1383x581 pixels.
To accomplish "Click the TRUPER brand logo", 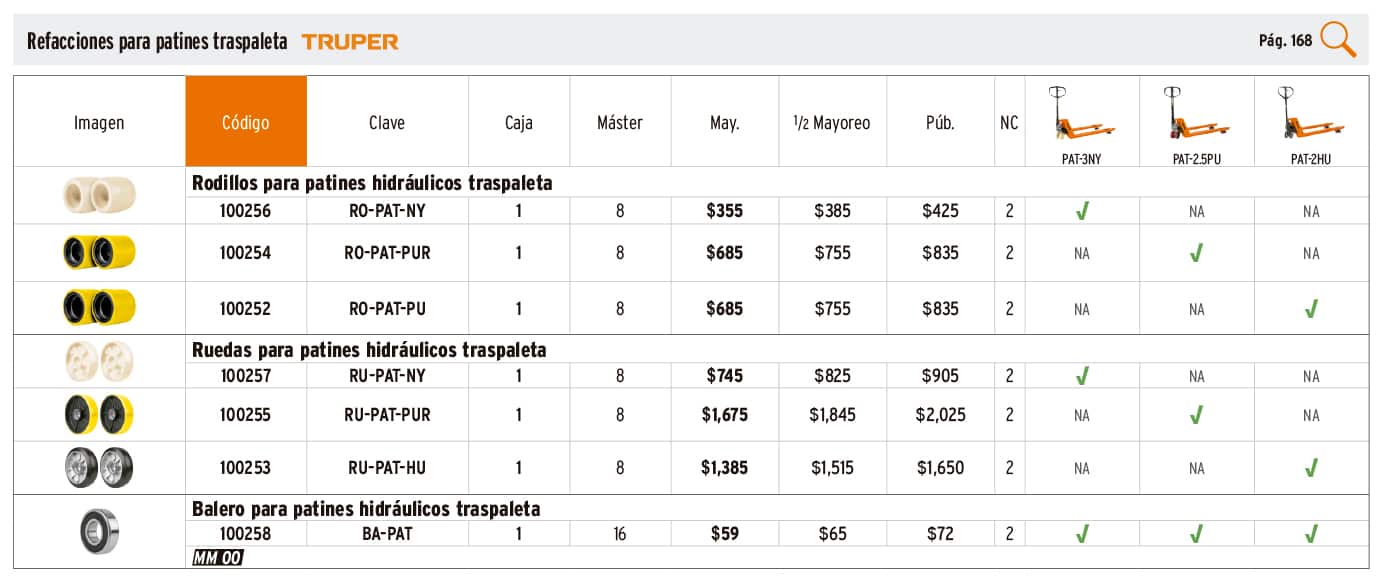I will point(350,42).
